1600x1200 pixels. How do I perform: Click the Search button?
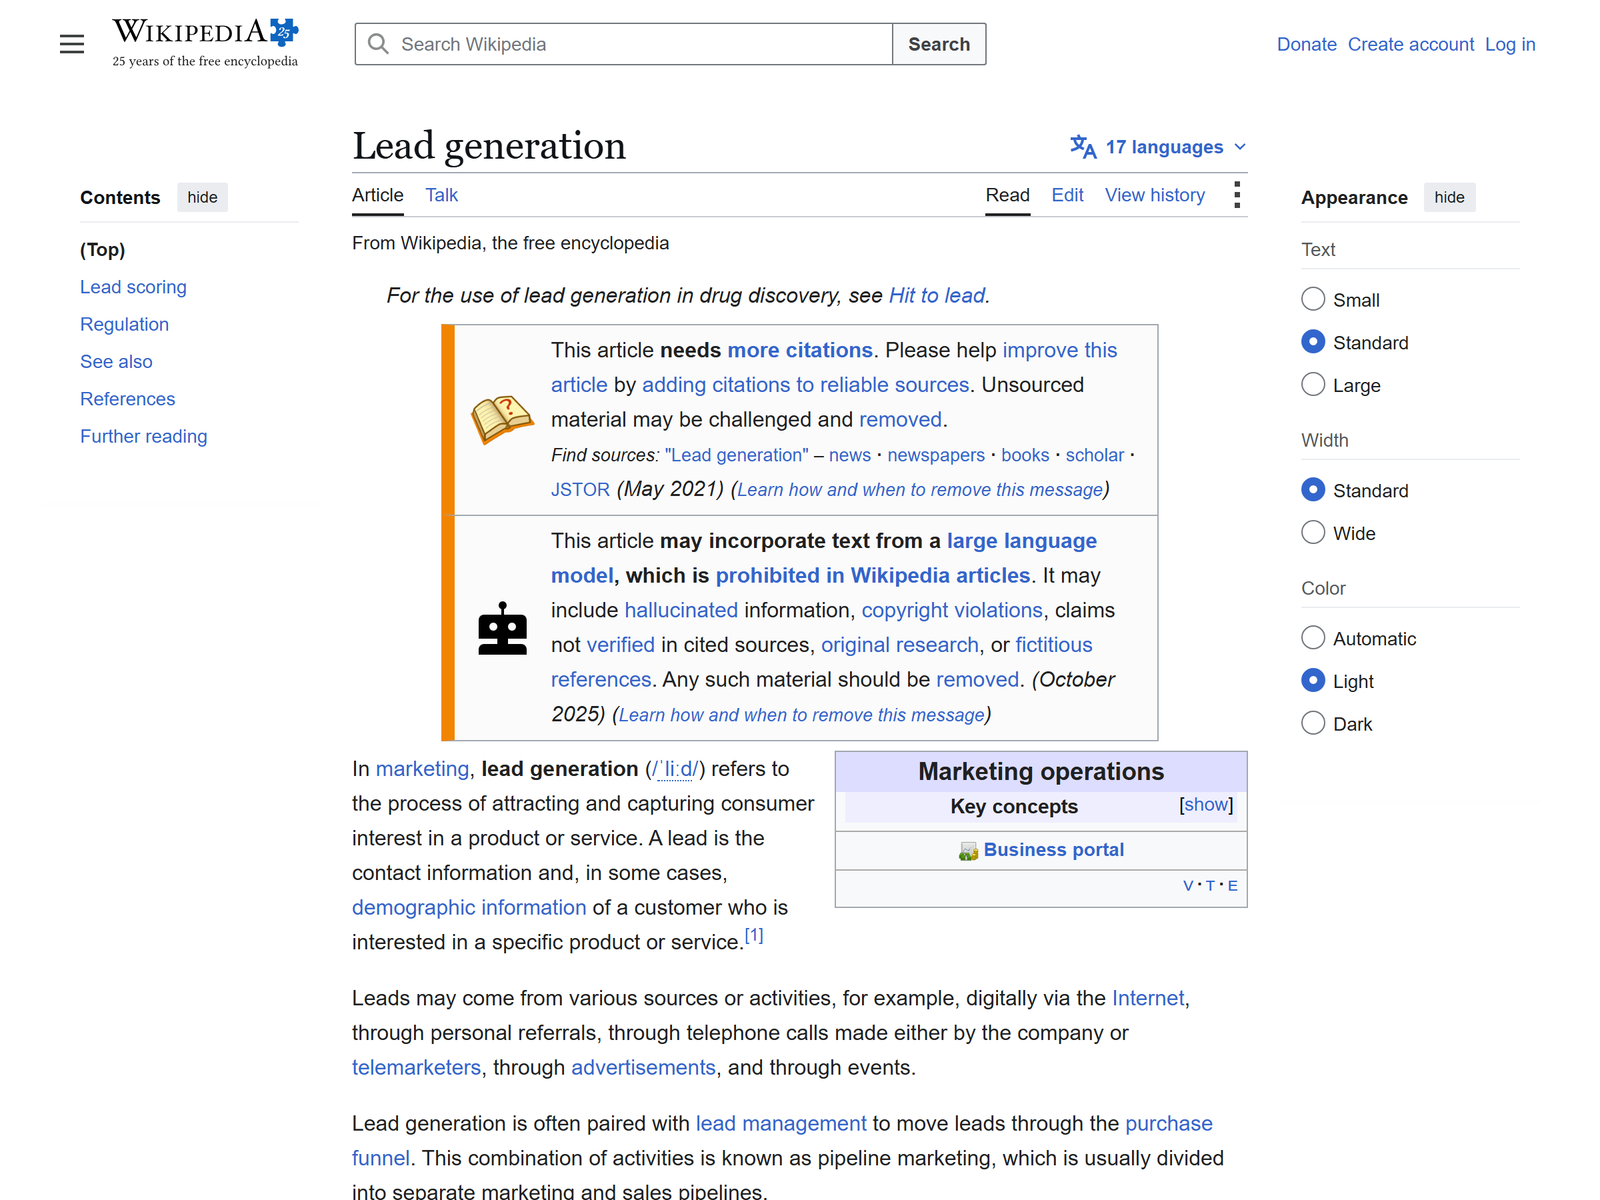tap(939, 44)
